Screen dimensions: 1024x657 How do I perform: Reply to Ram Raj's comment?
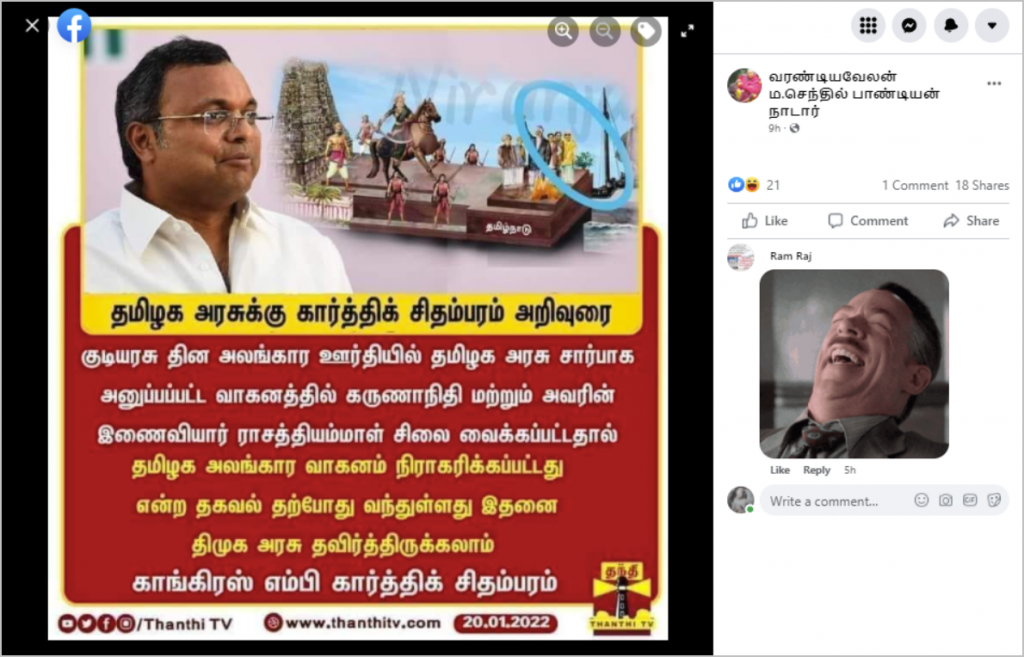[816, 470]
